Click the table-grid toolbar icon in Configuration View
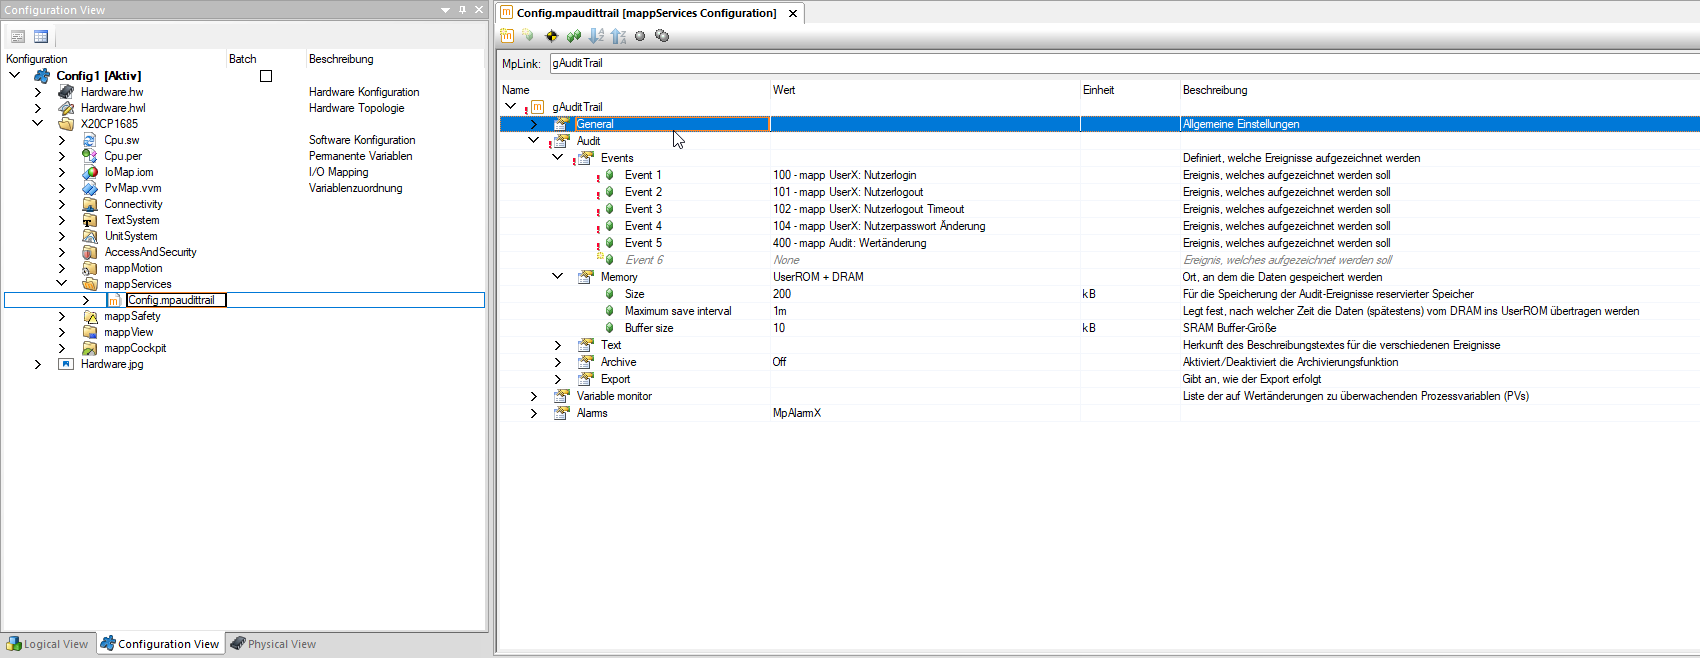The height and width of the screenshot is (658, 1700). [x=41, y=37]
